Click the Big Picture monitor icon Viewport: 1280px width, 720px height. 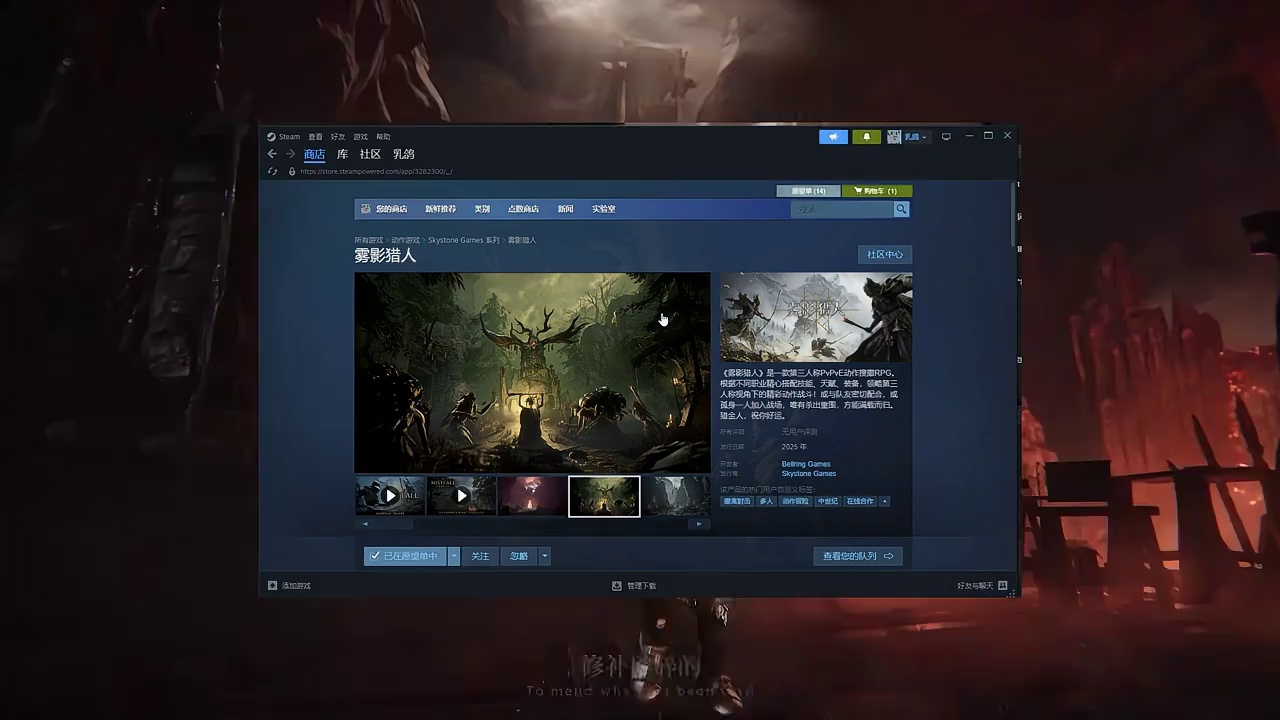click(x=946, y=137)
